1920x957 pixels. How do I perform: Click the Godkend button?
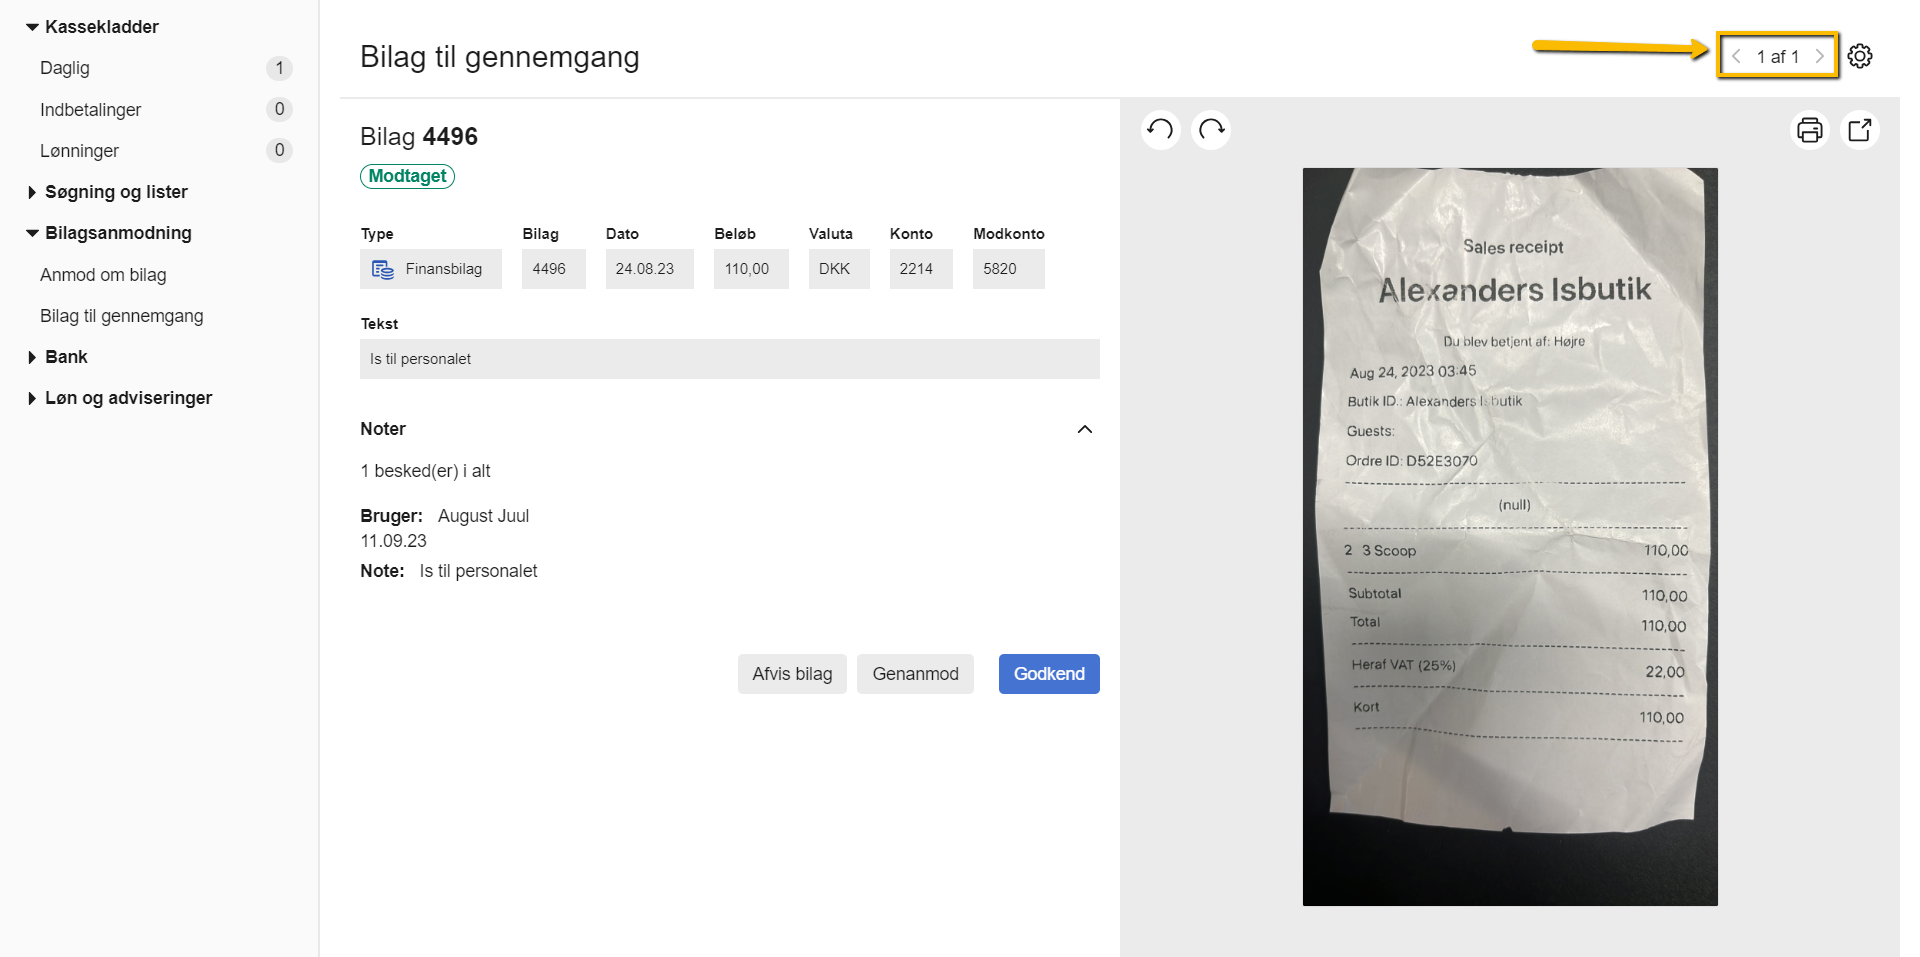click(1048, 673)
